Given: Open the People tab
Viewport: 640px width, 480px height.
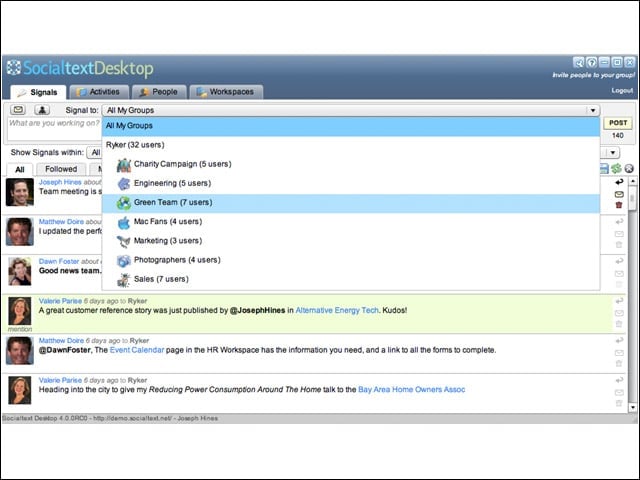Looking at the screenshot, I should 159,92.
